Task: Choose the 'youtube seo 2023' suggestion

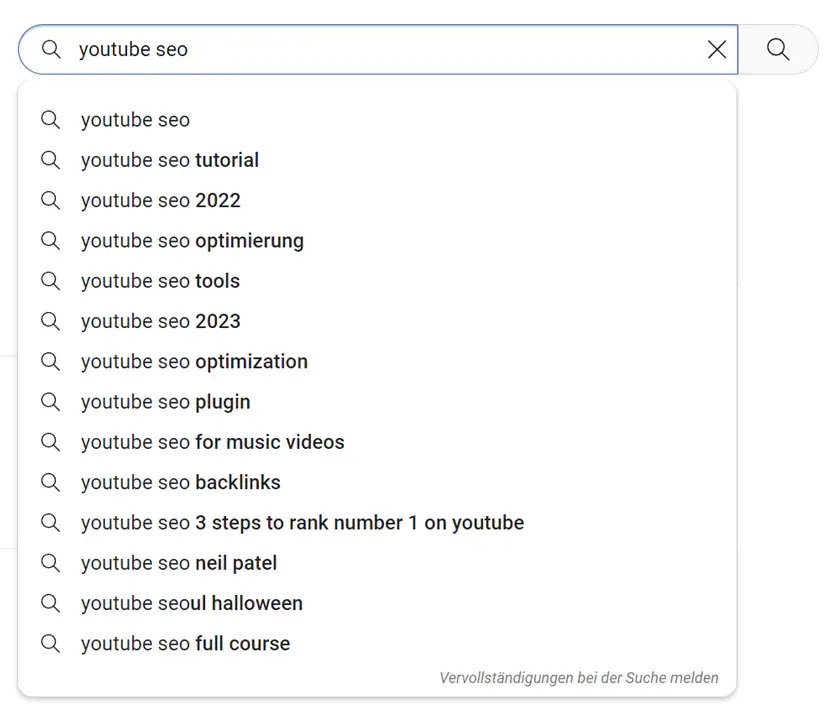Action: [161, 321]
